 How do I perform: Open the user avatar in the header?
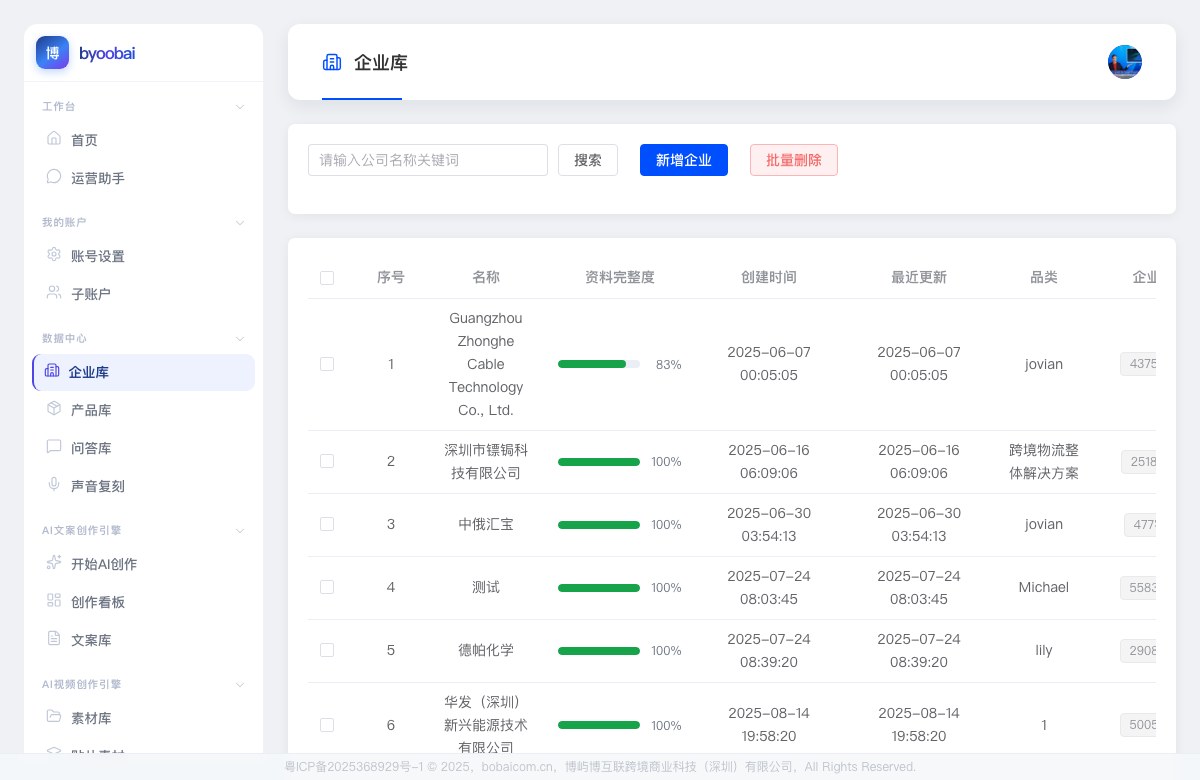tap(1125, 62)
